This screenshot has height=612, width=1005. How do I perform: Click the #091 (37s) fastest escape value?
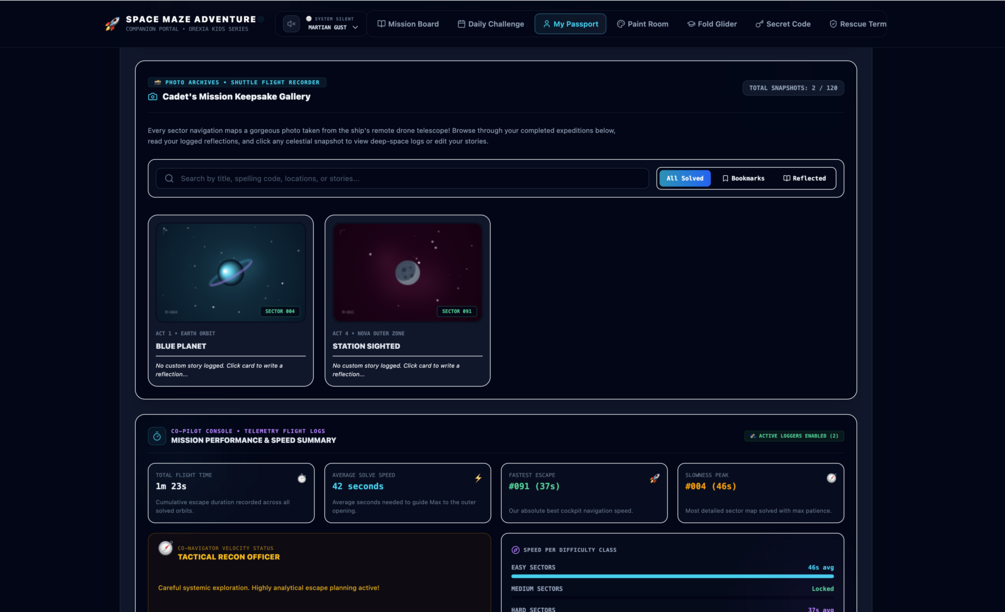pos(534,486)
